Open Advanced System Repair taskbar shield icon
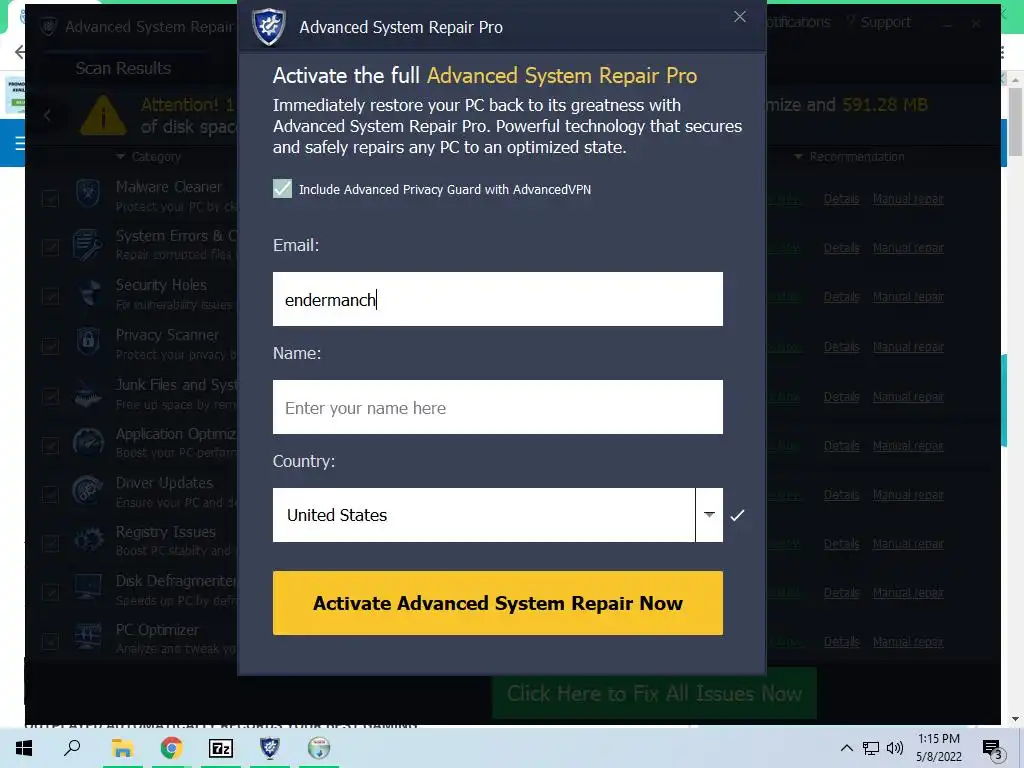 (x=270, y=748)
